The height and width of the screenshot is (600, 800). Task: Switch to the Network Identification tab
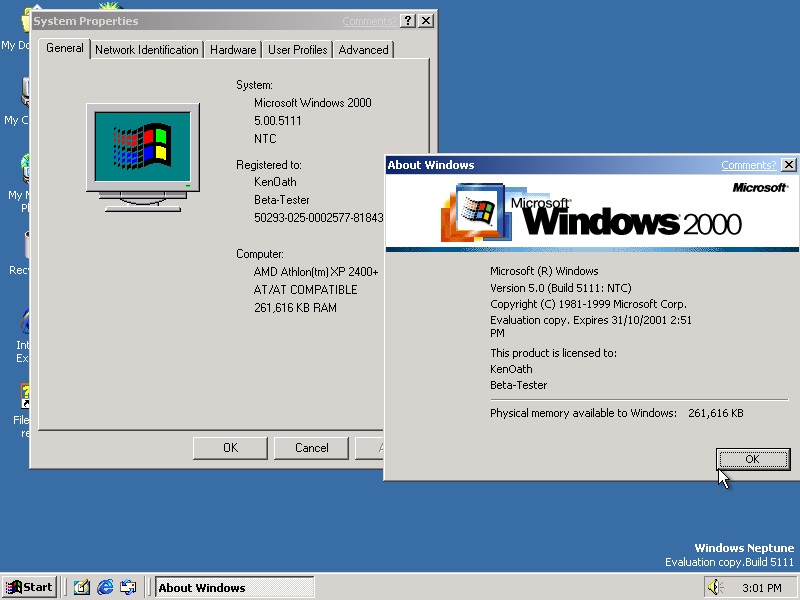[146, 50]
